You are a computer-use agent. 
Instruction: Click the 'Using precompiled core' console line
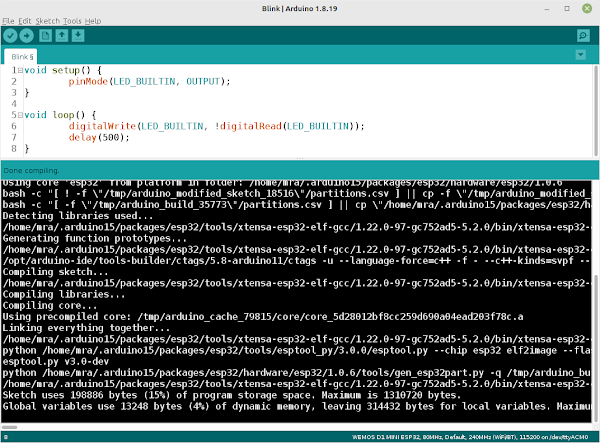tap(262, 317)
